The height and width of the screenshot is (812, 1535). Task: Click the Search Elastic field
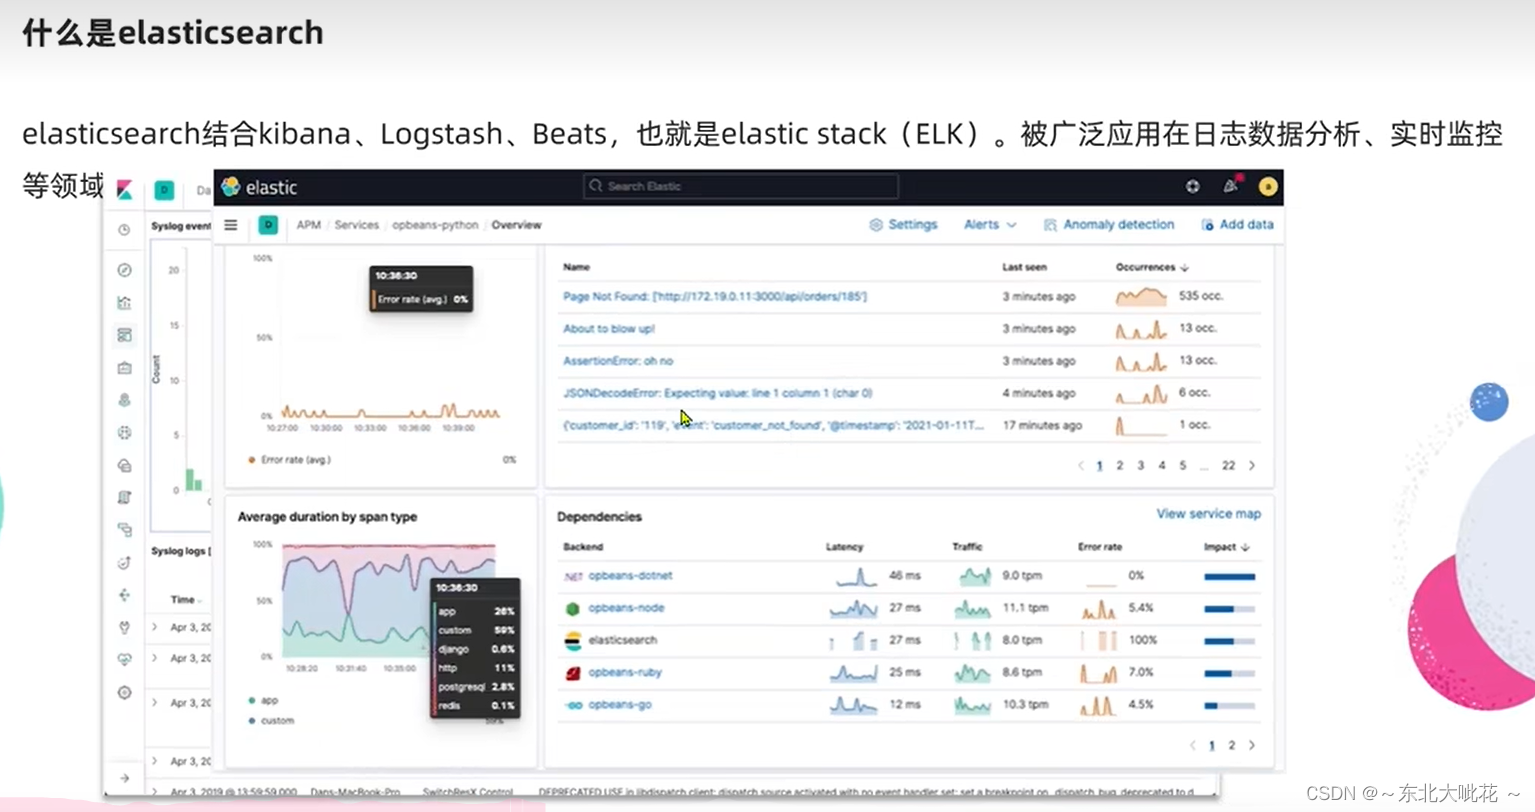740,186
